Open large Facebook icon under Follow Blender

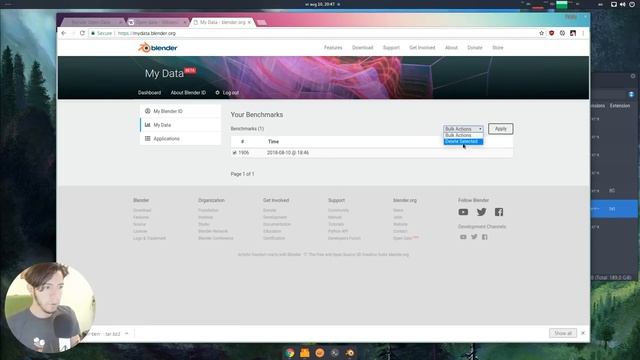coord(499,212)
